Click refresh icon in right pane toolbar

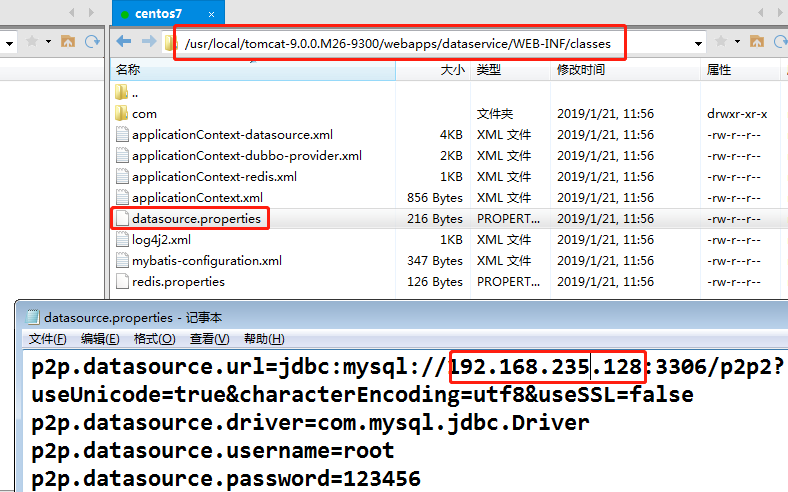[778, 42]
